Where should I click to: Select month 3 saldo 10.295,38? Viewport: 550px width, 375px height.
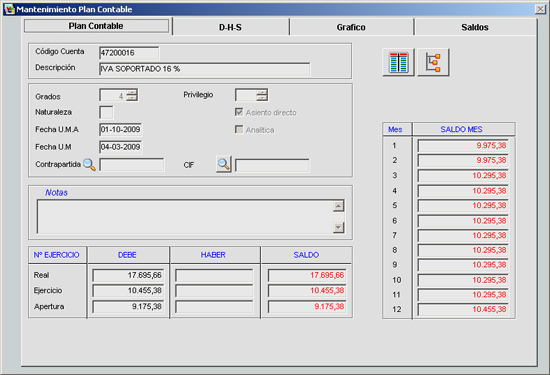(463, 176)
